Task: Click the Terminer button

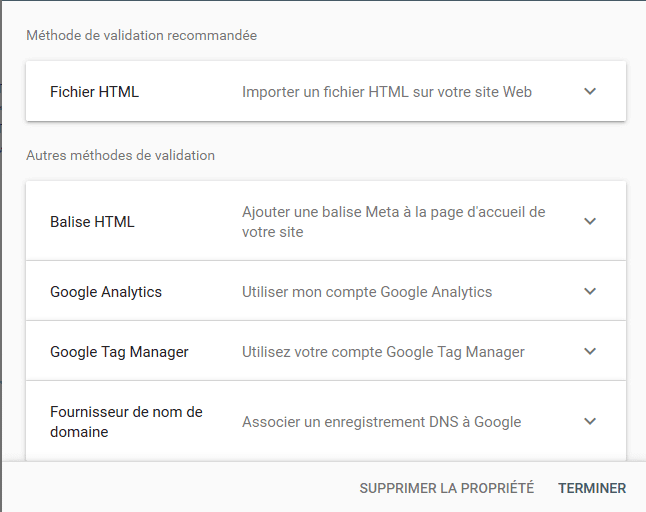Action: (x=592, y=488)
